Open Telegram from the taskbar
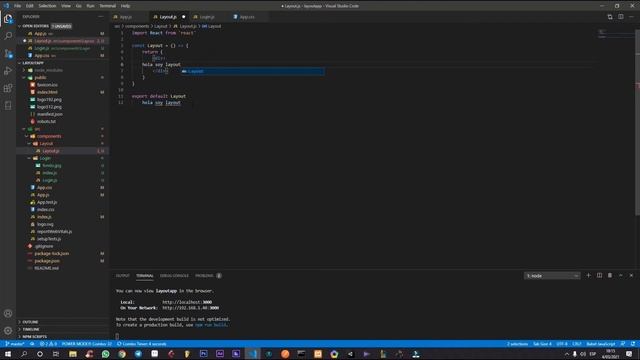Image resolution: width=640 pixels, height=360 pixels. click(138, 354)
